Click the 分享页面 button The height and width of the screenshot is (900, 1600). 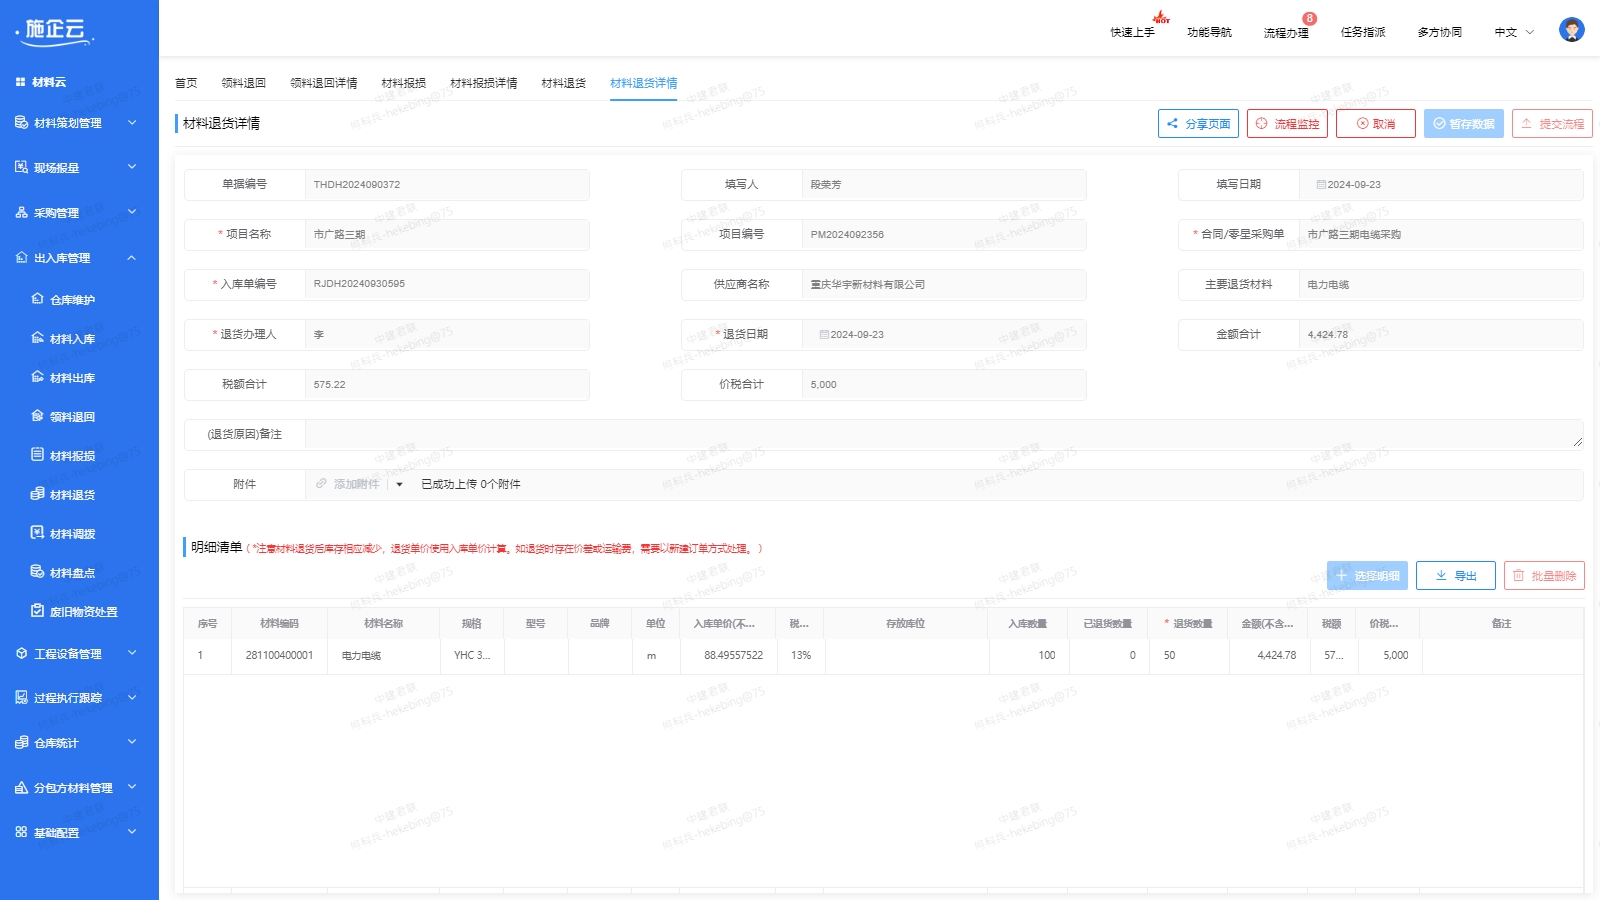point(1198,124)
